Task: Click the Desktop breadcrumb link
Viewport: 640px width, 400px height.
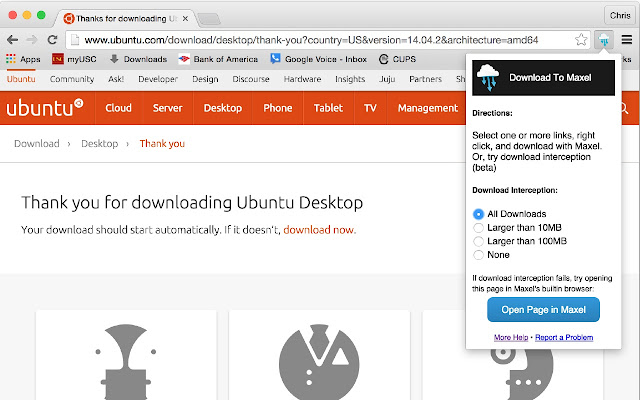Action: point(100,144)
